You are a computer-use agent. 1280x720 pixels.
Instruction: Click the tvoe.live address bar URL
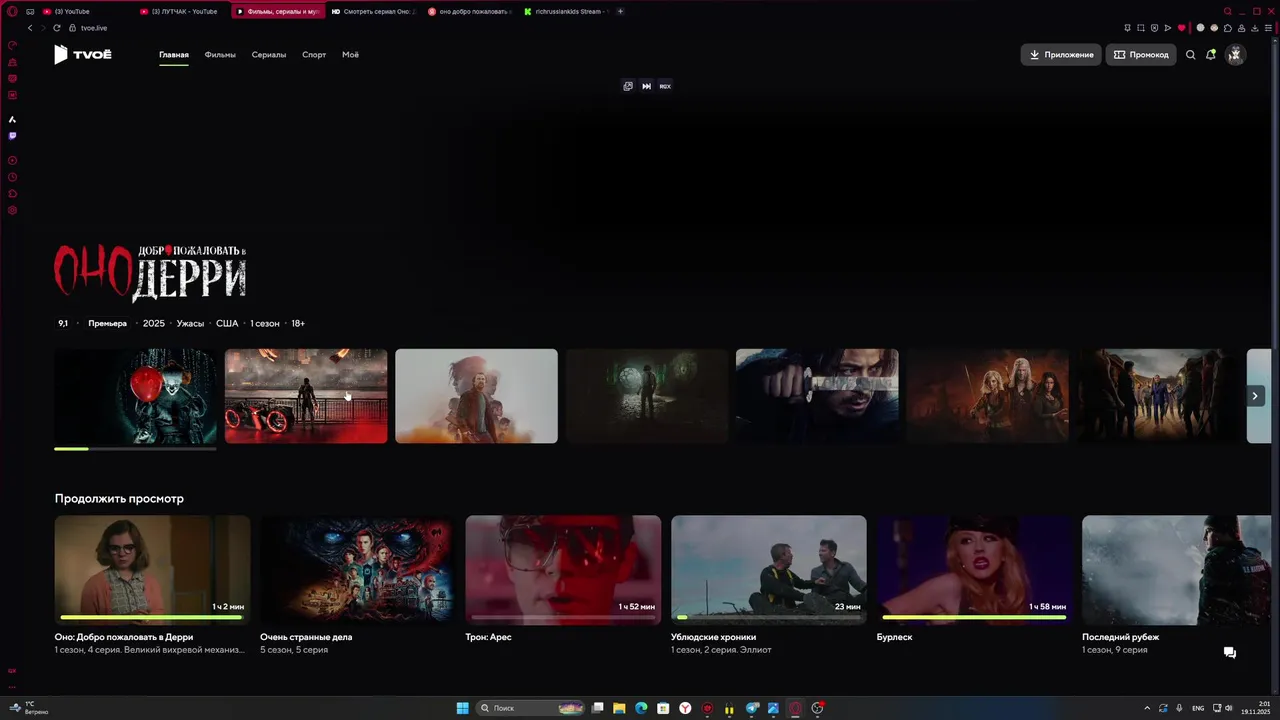click(94, 28)
